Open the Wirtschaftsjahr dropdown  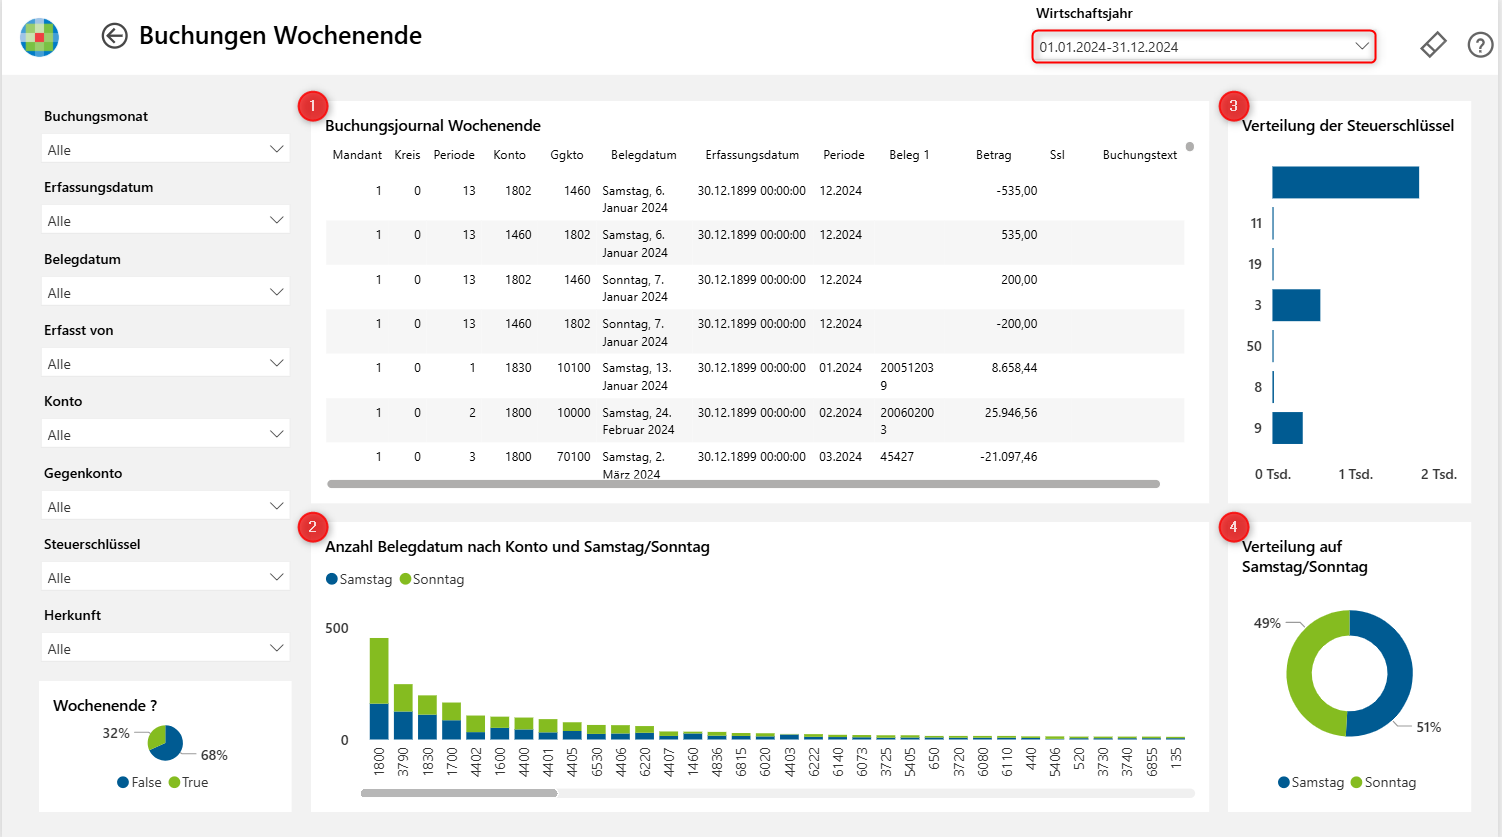1204,47
